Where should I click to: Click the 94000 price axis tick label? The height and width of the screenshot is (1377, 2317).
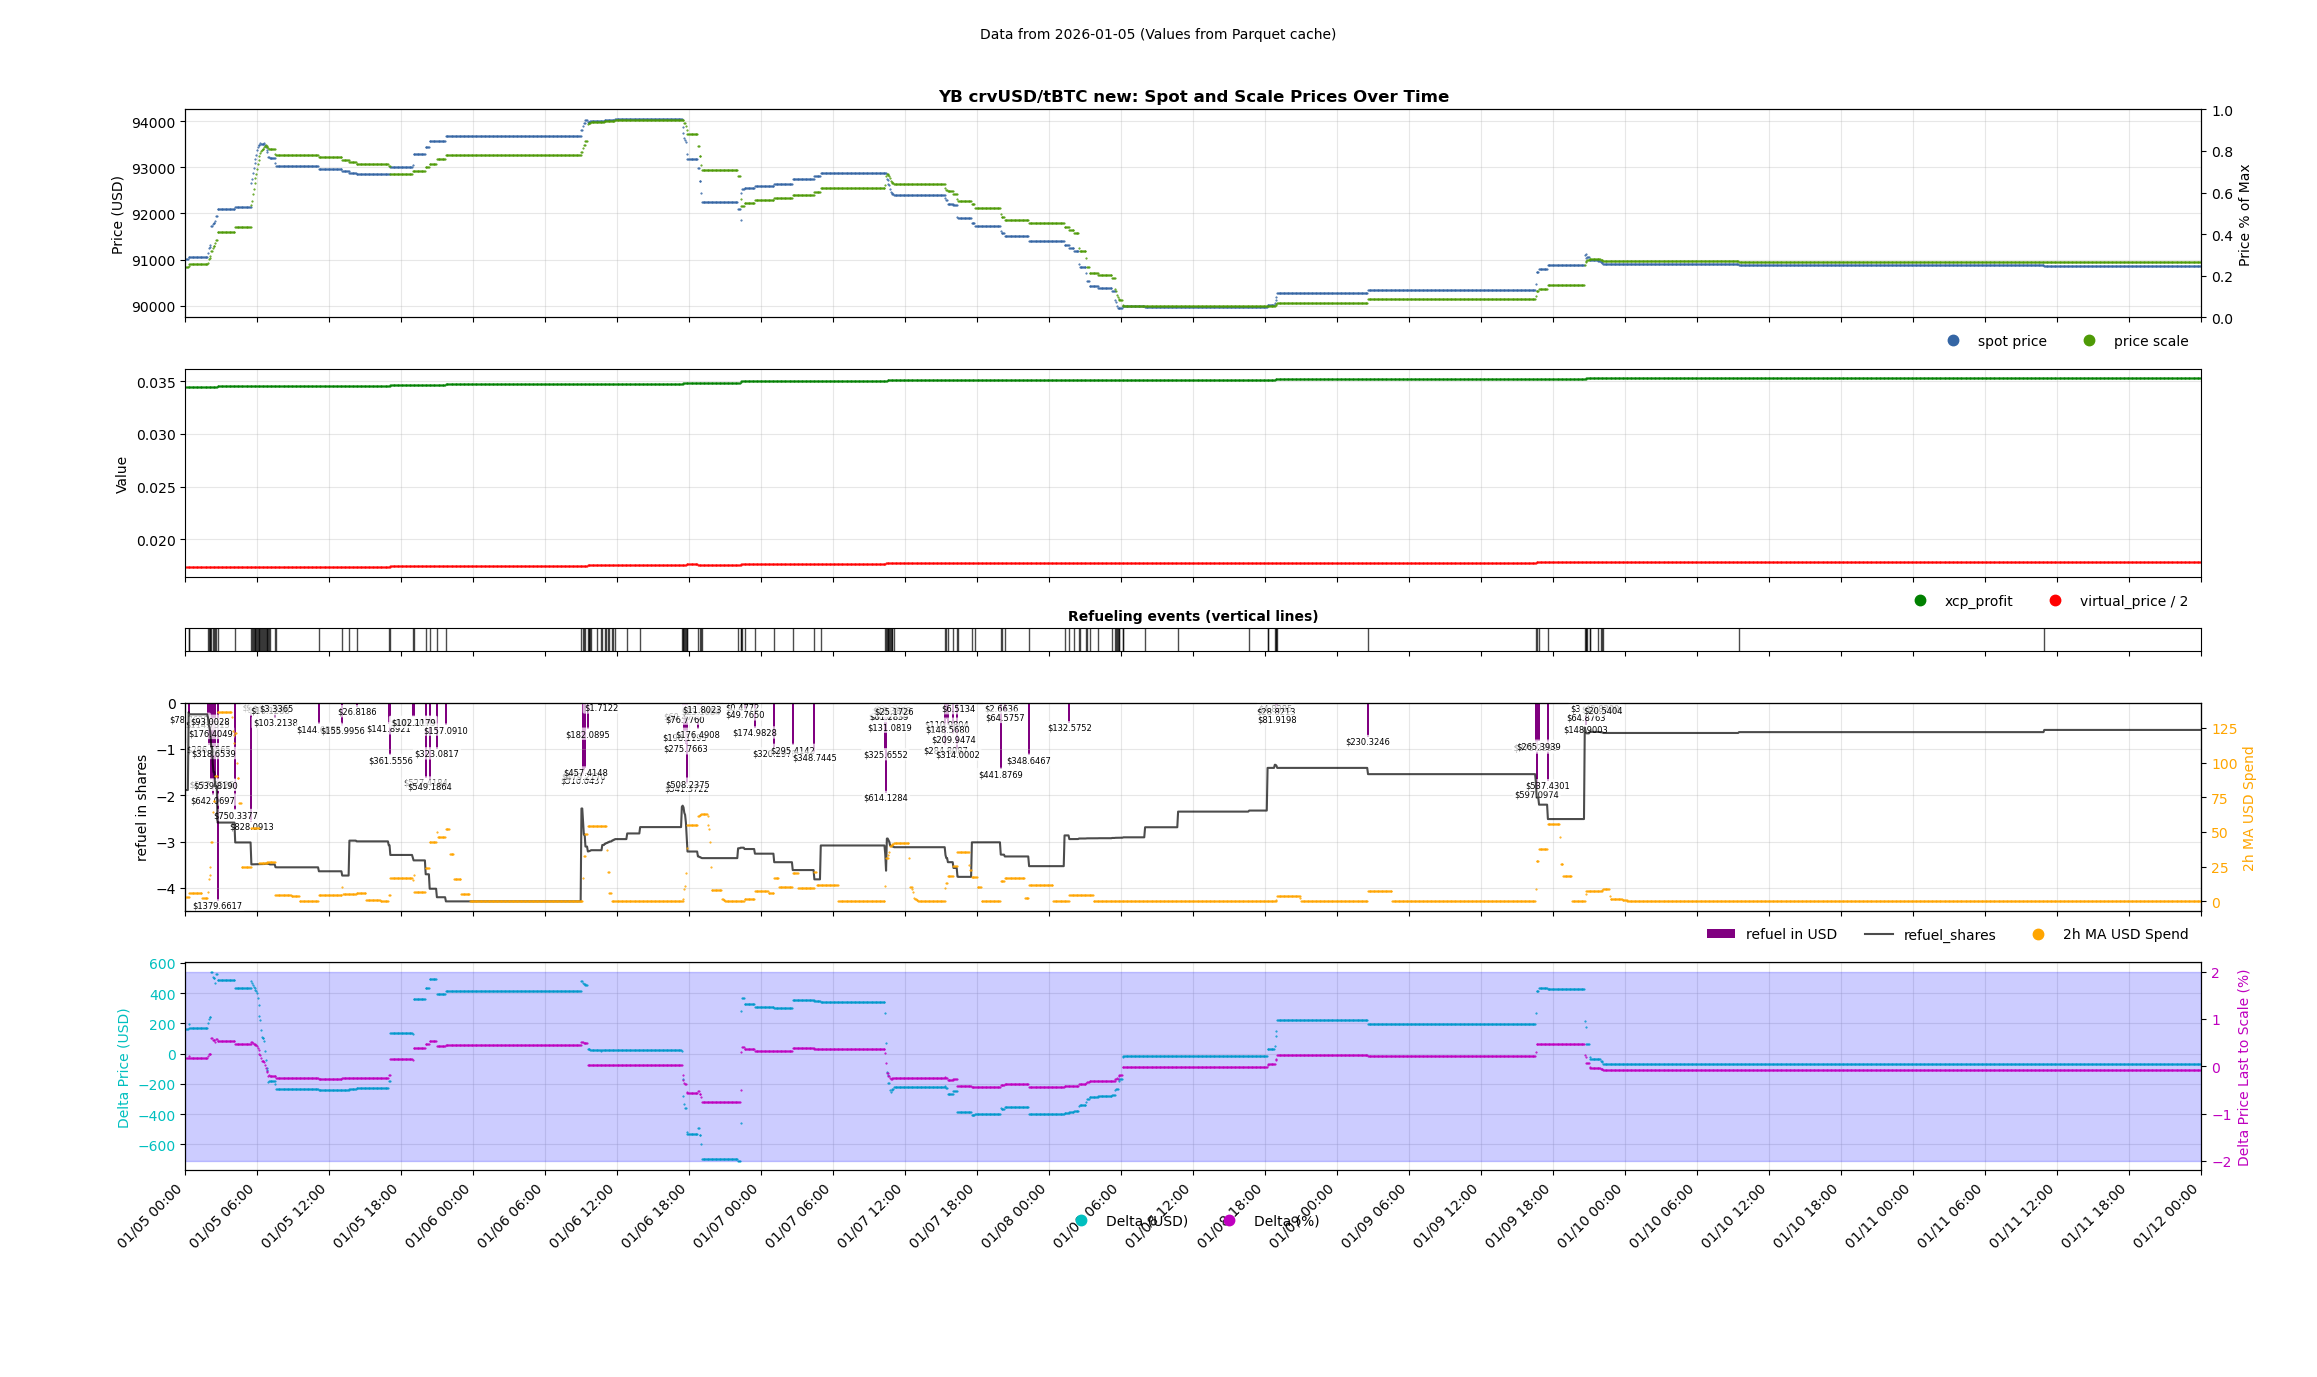click(153, 123)
